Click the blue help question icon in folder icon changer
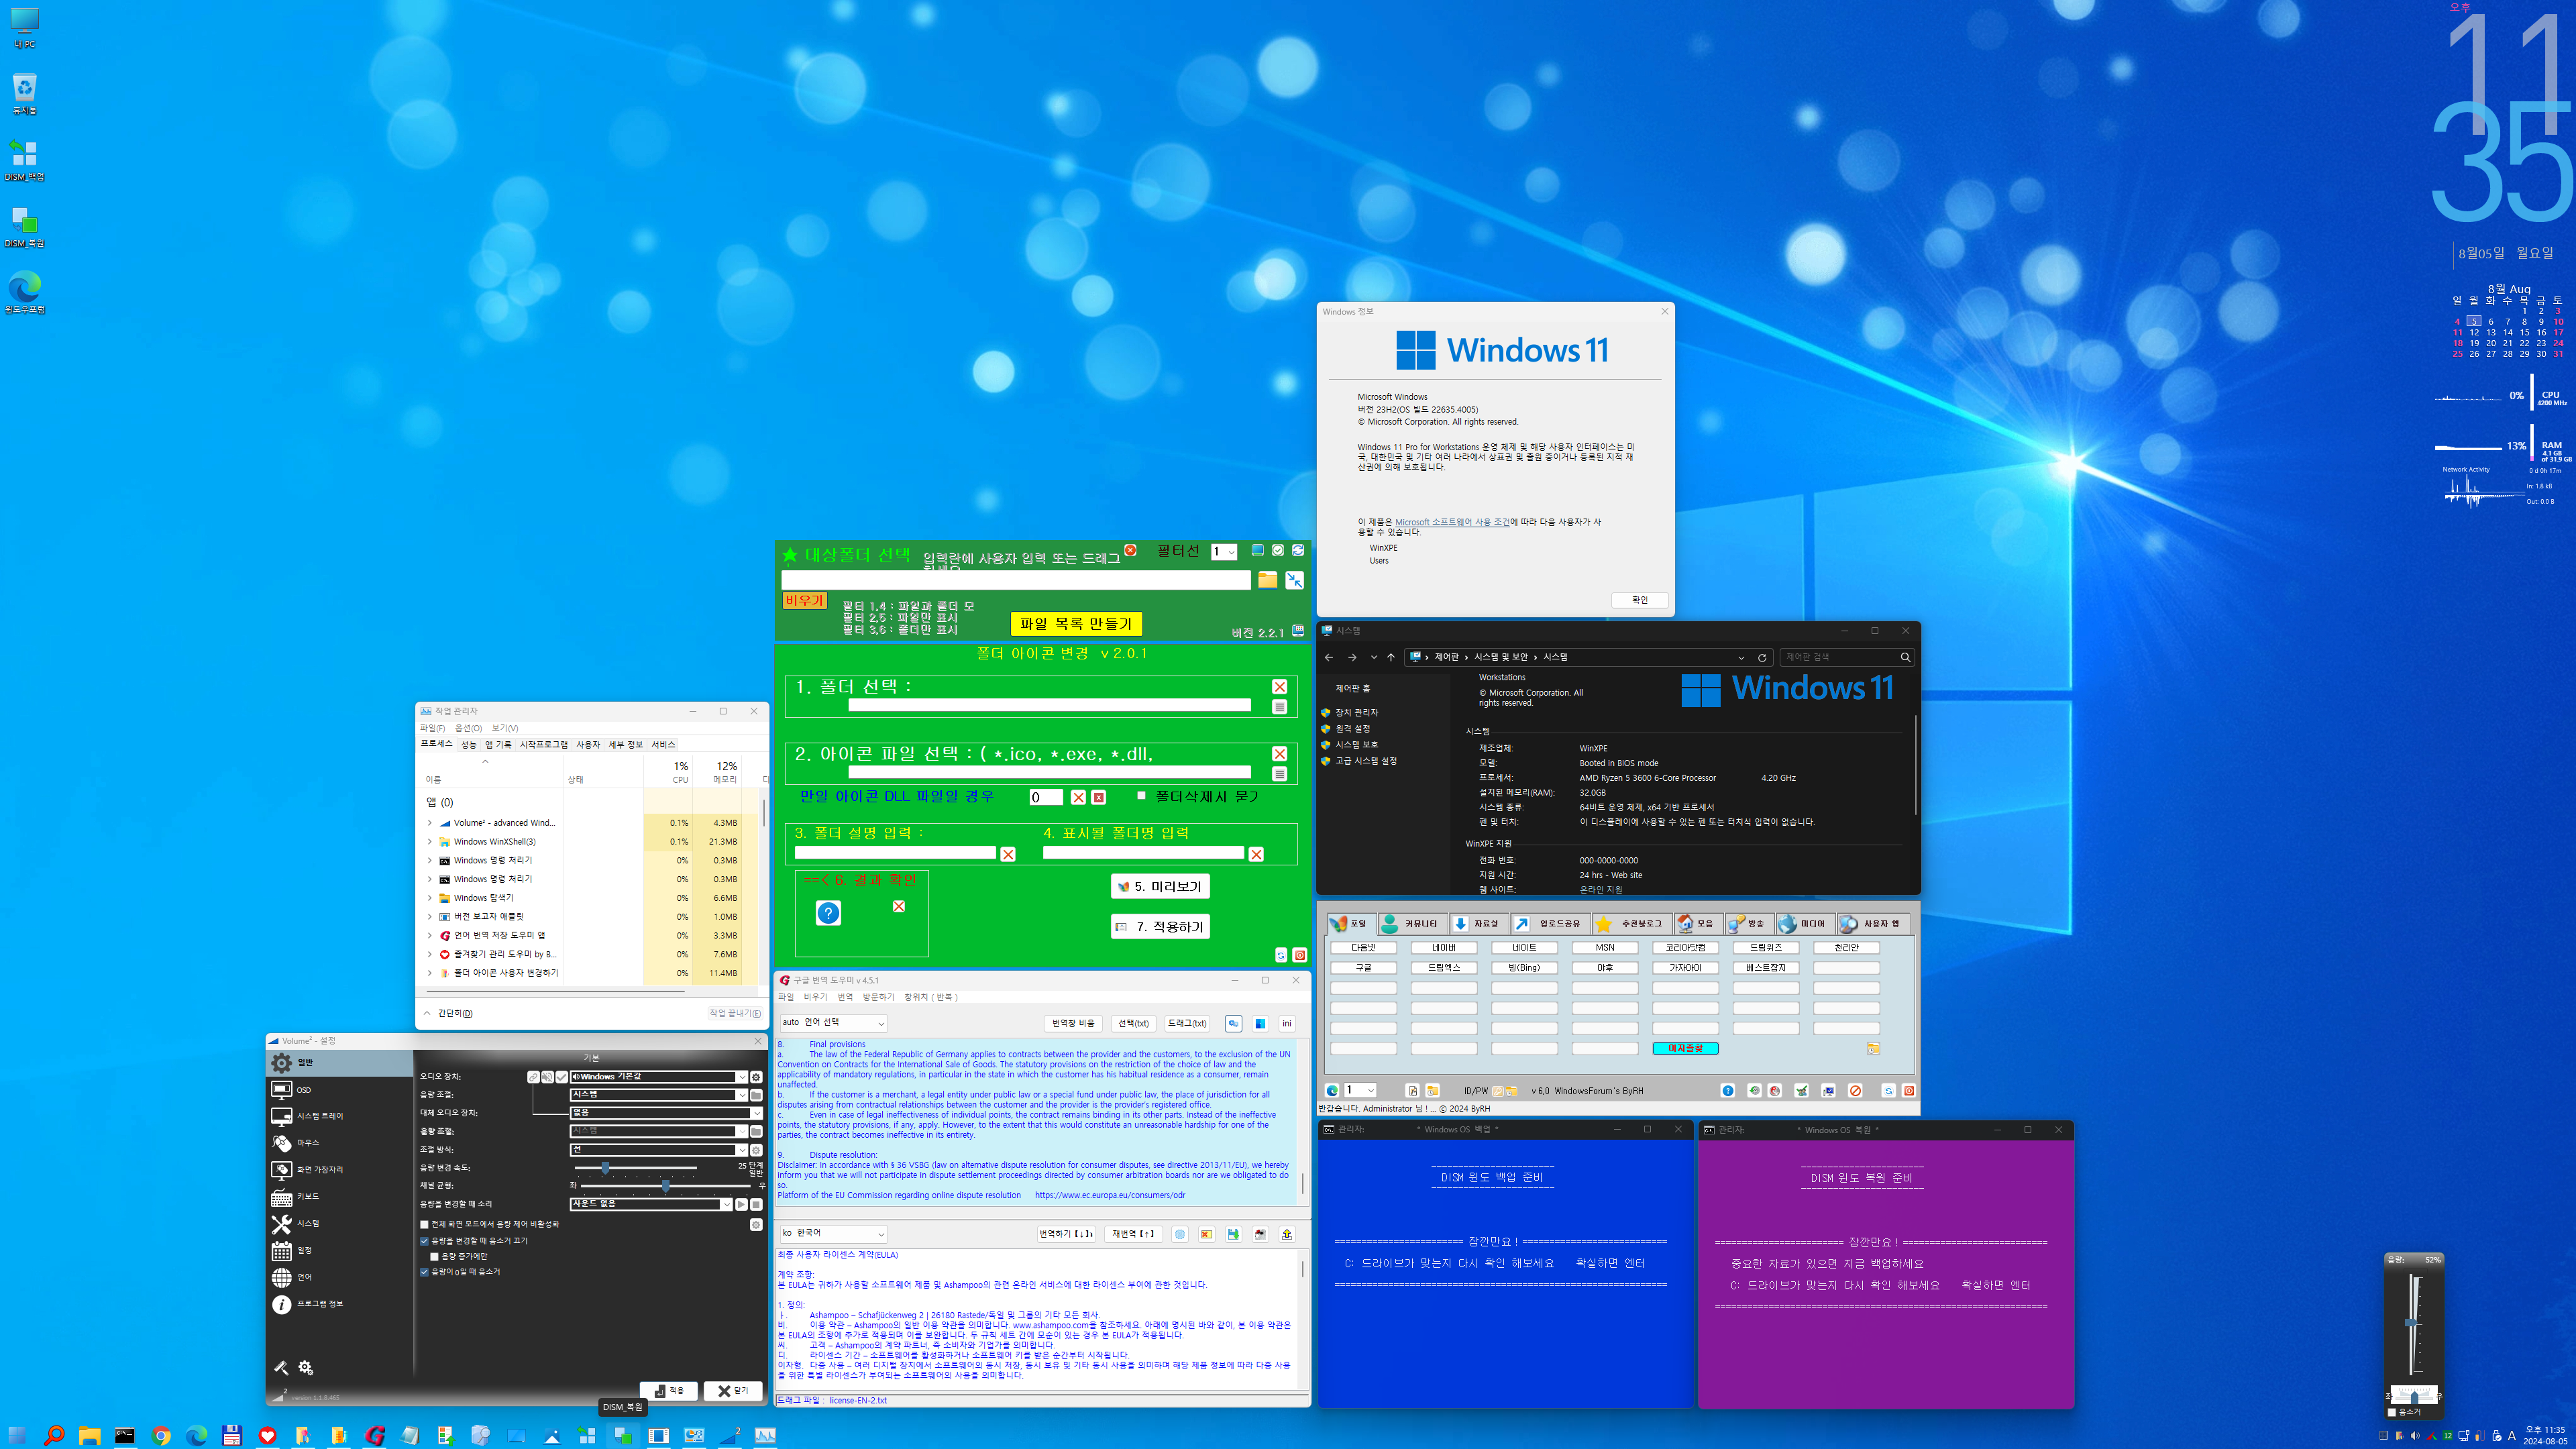Viewport: 2576px width, 1449px height. pos(828,913)
